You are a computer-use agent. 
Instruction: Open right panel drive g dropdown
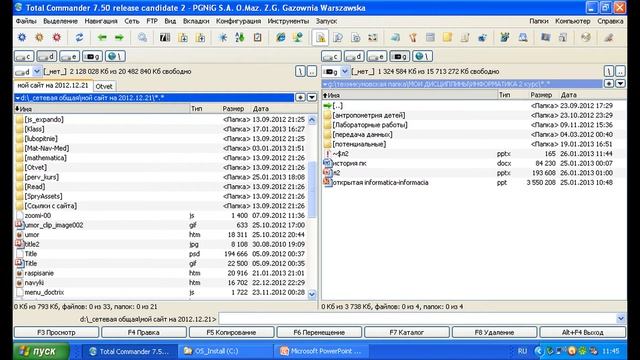click(x=345, y=71)
